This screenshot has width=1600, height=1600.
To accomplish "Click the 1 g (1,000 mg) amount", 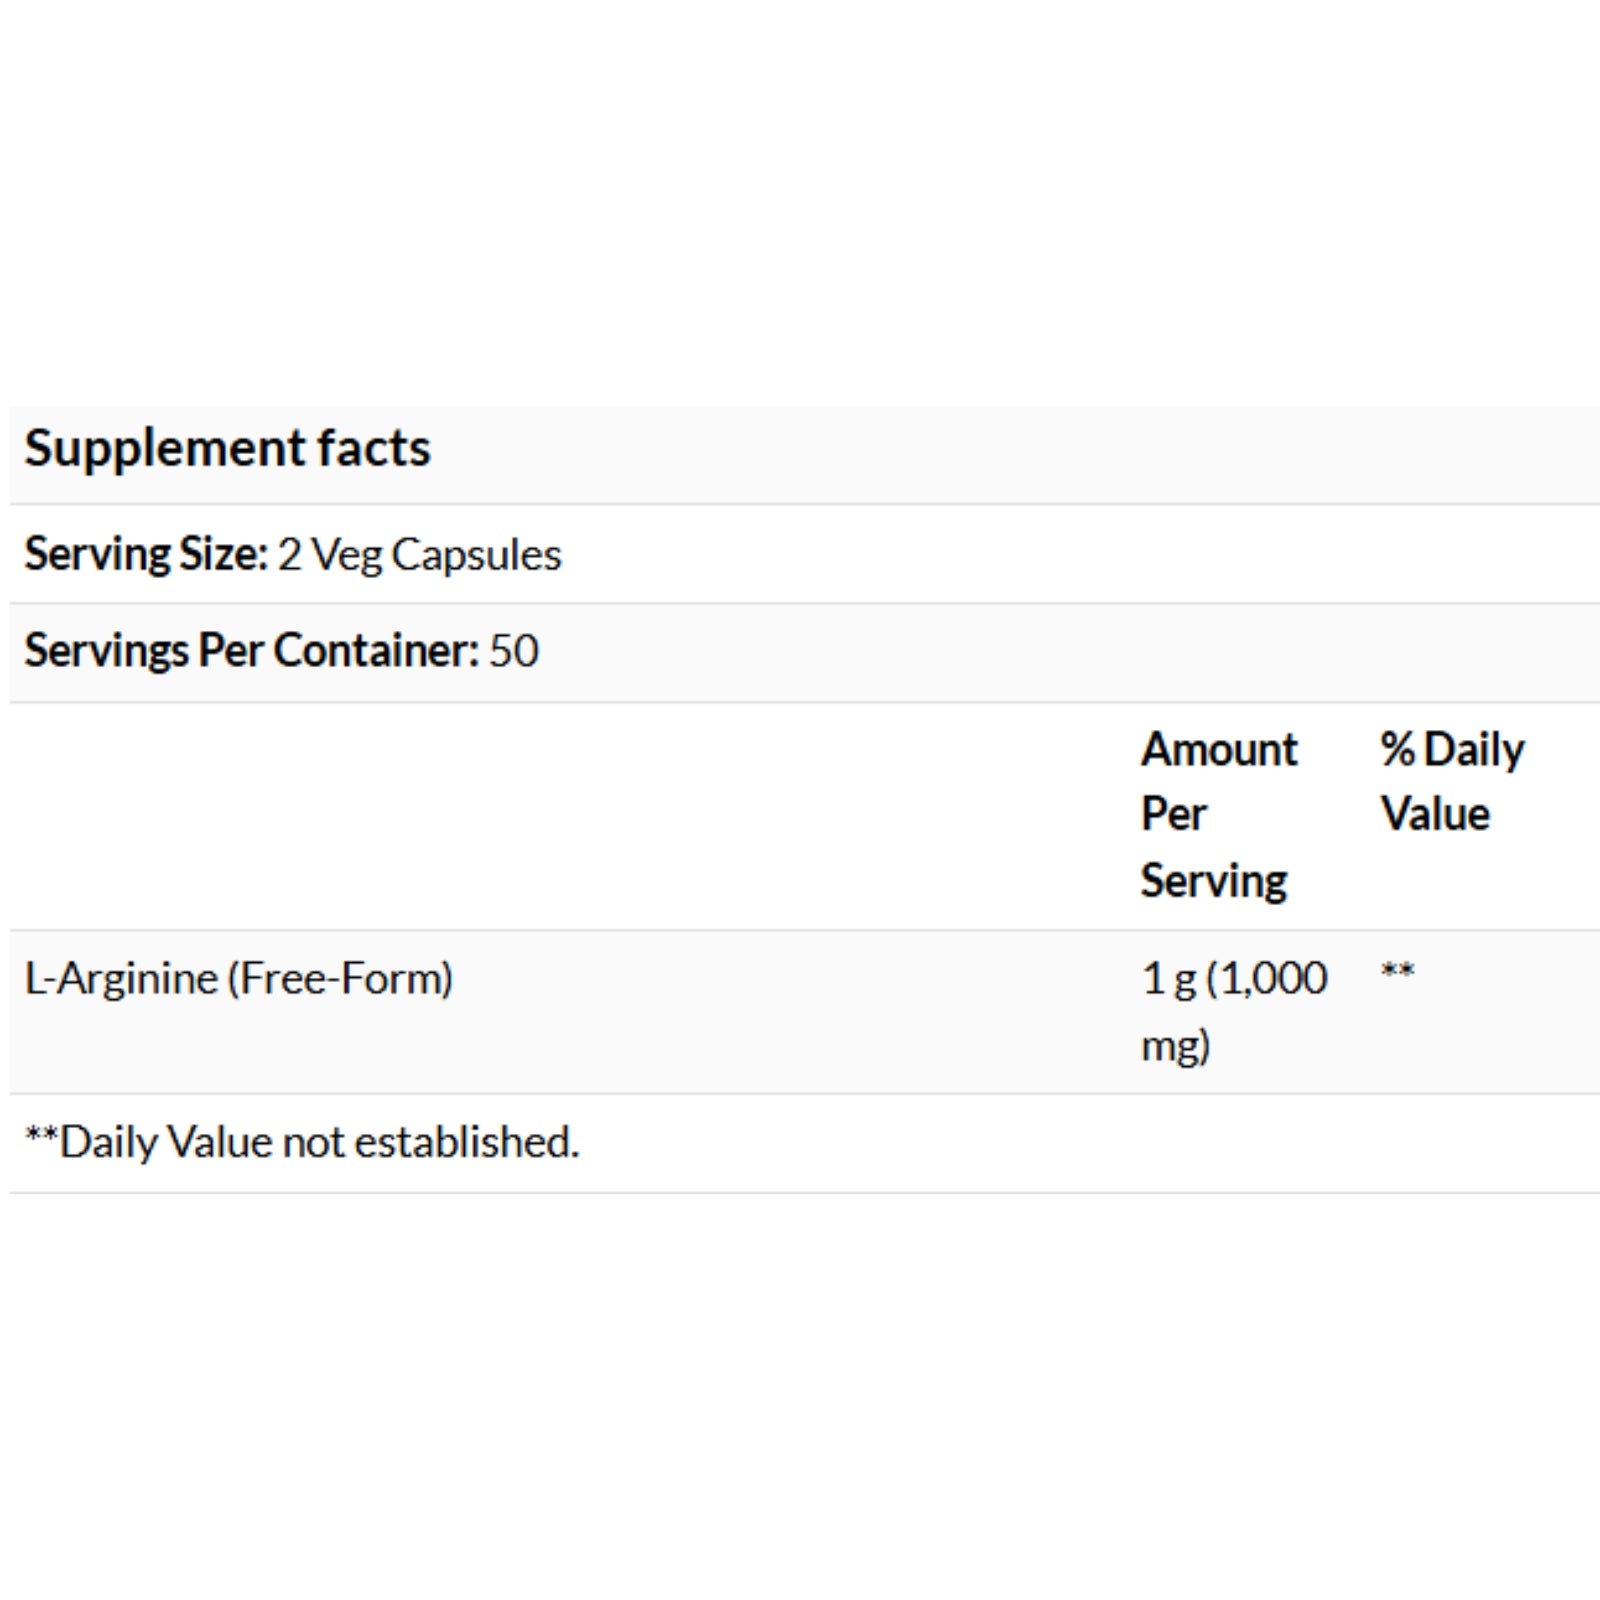I will (x=1235, y=1012).
